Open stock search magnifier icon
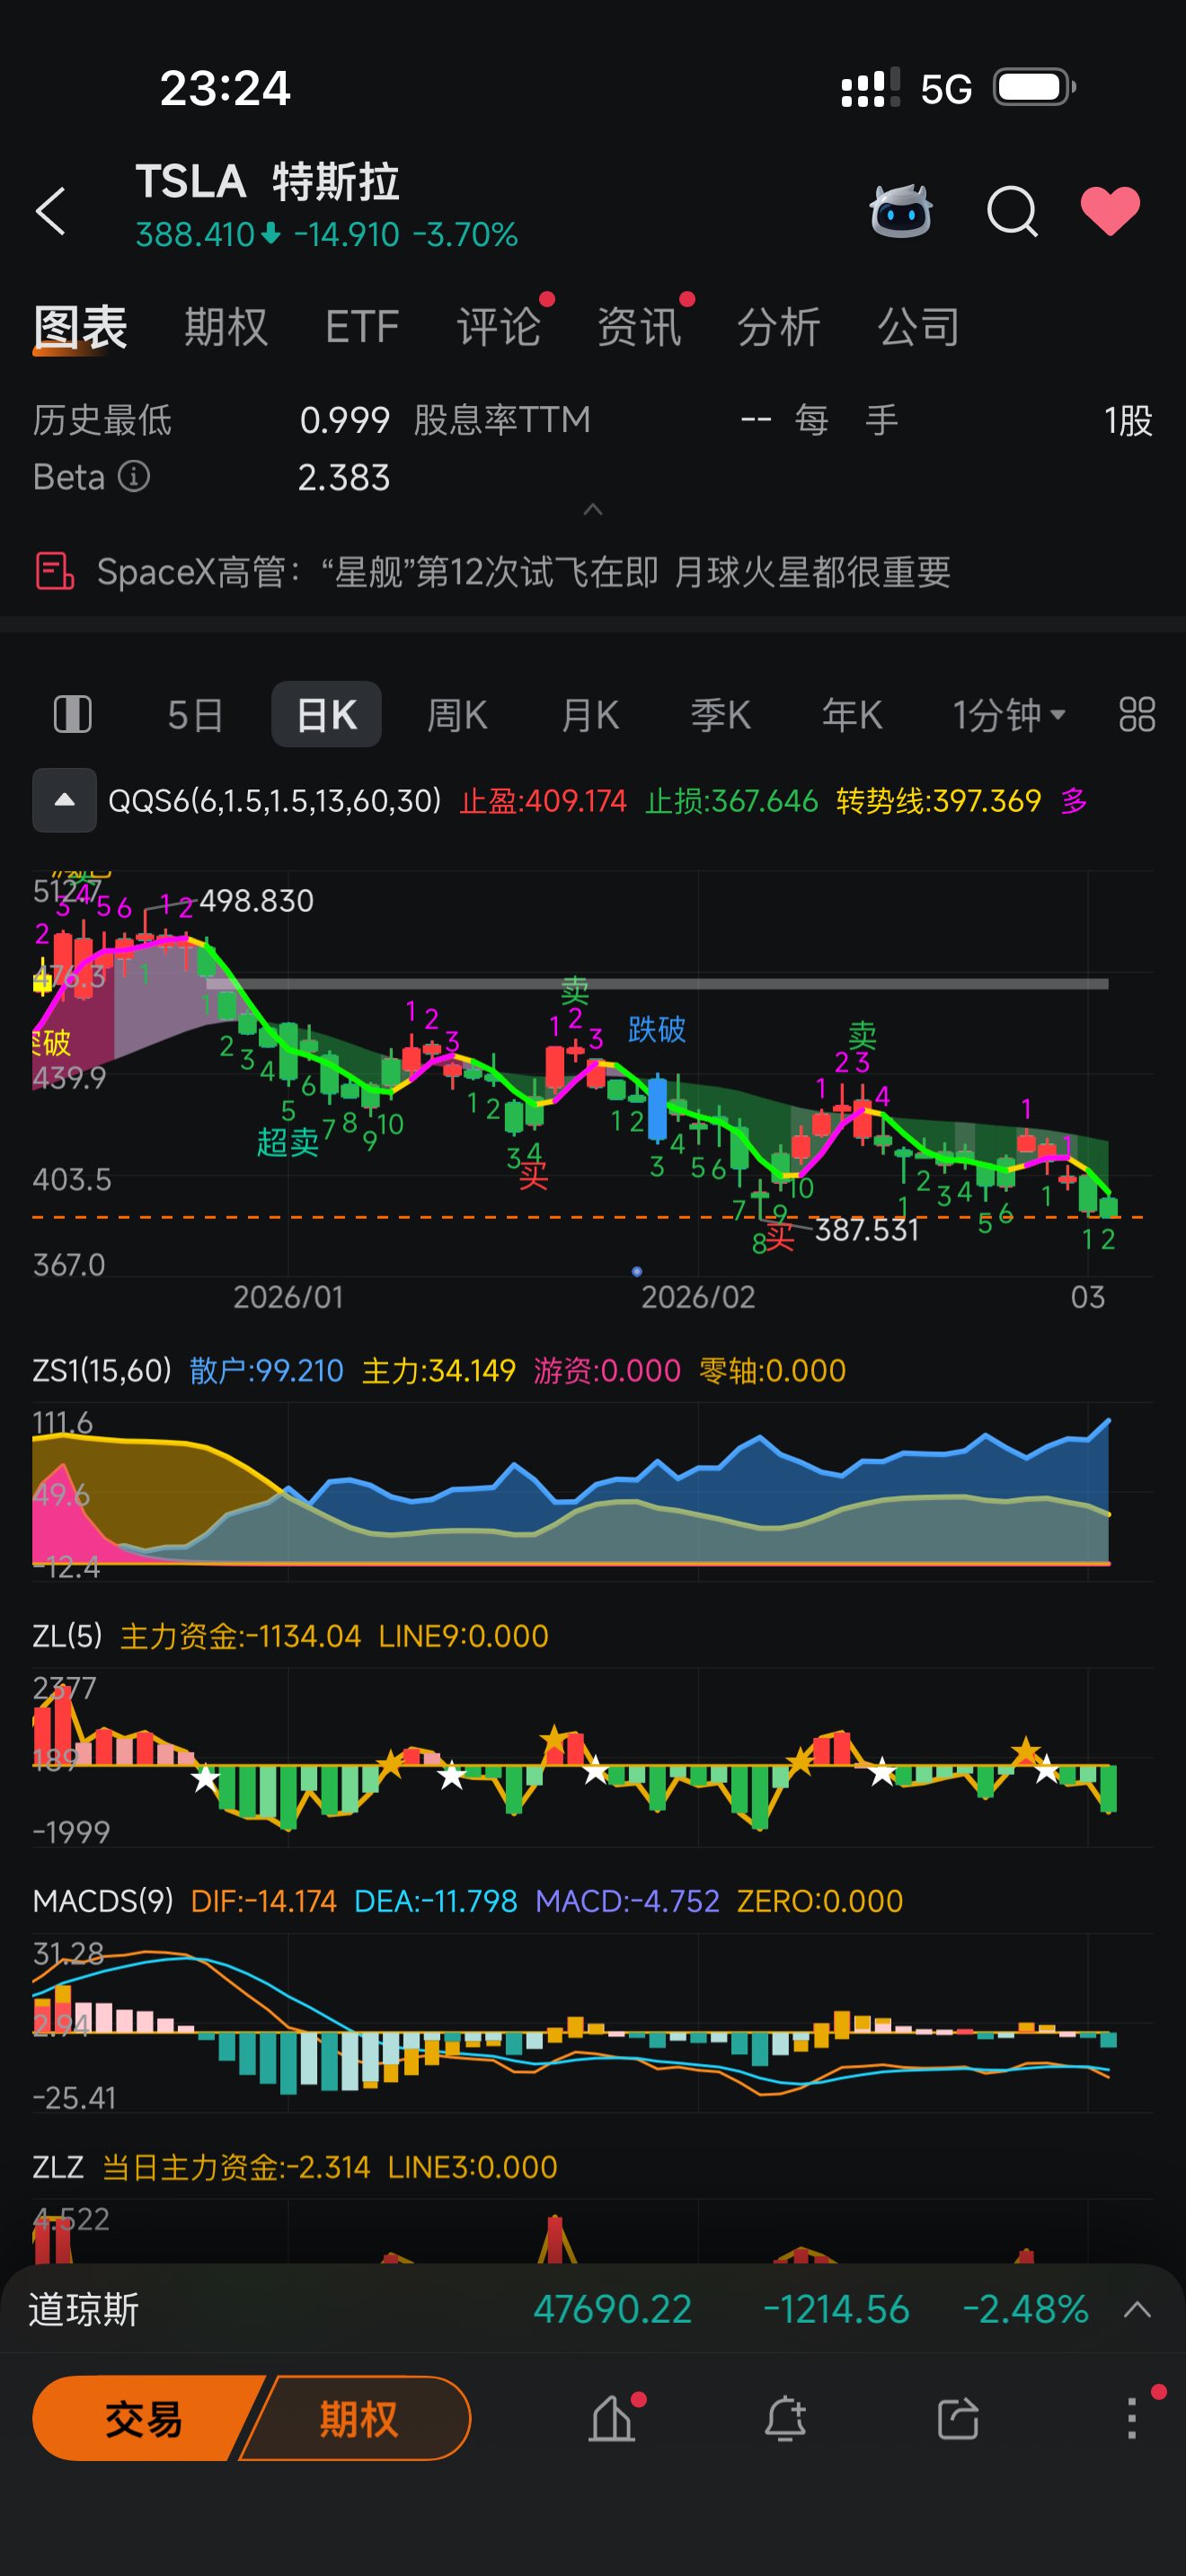Image resolution: width=1186 pixels, height=2576 pixels. [1012, 211]
